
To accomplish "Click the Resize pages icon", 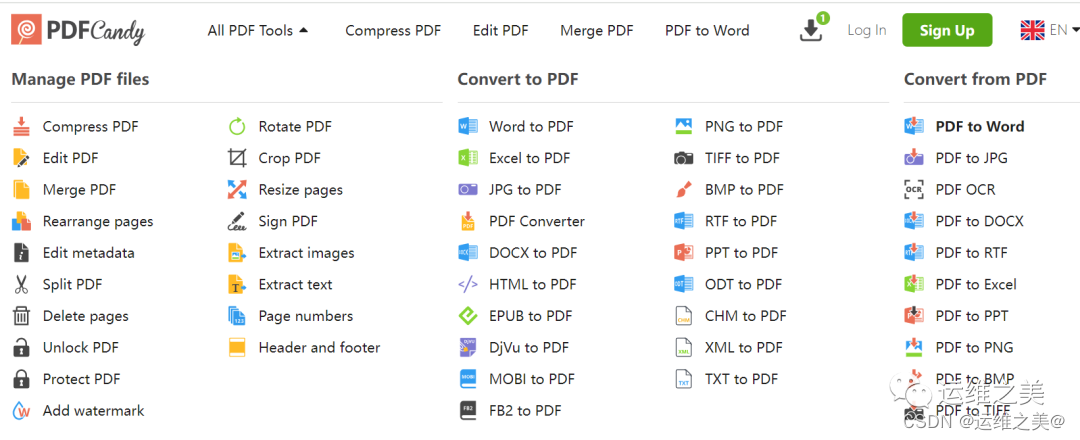I will pyautogui.click(x=237, y=190).
